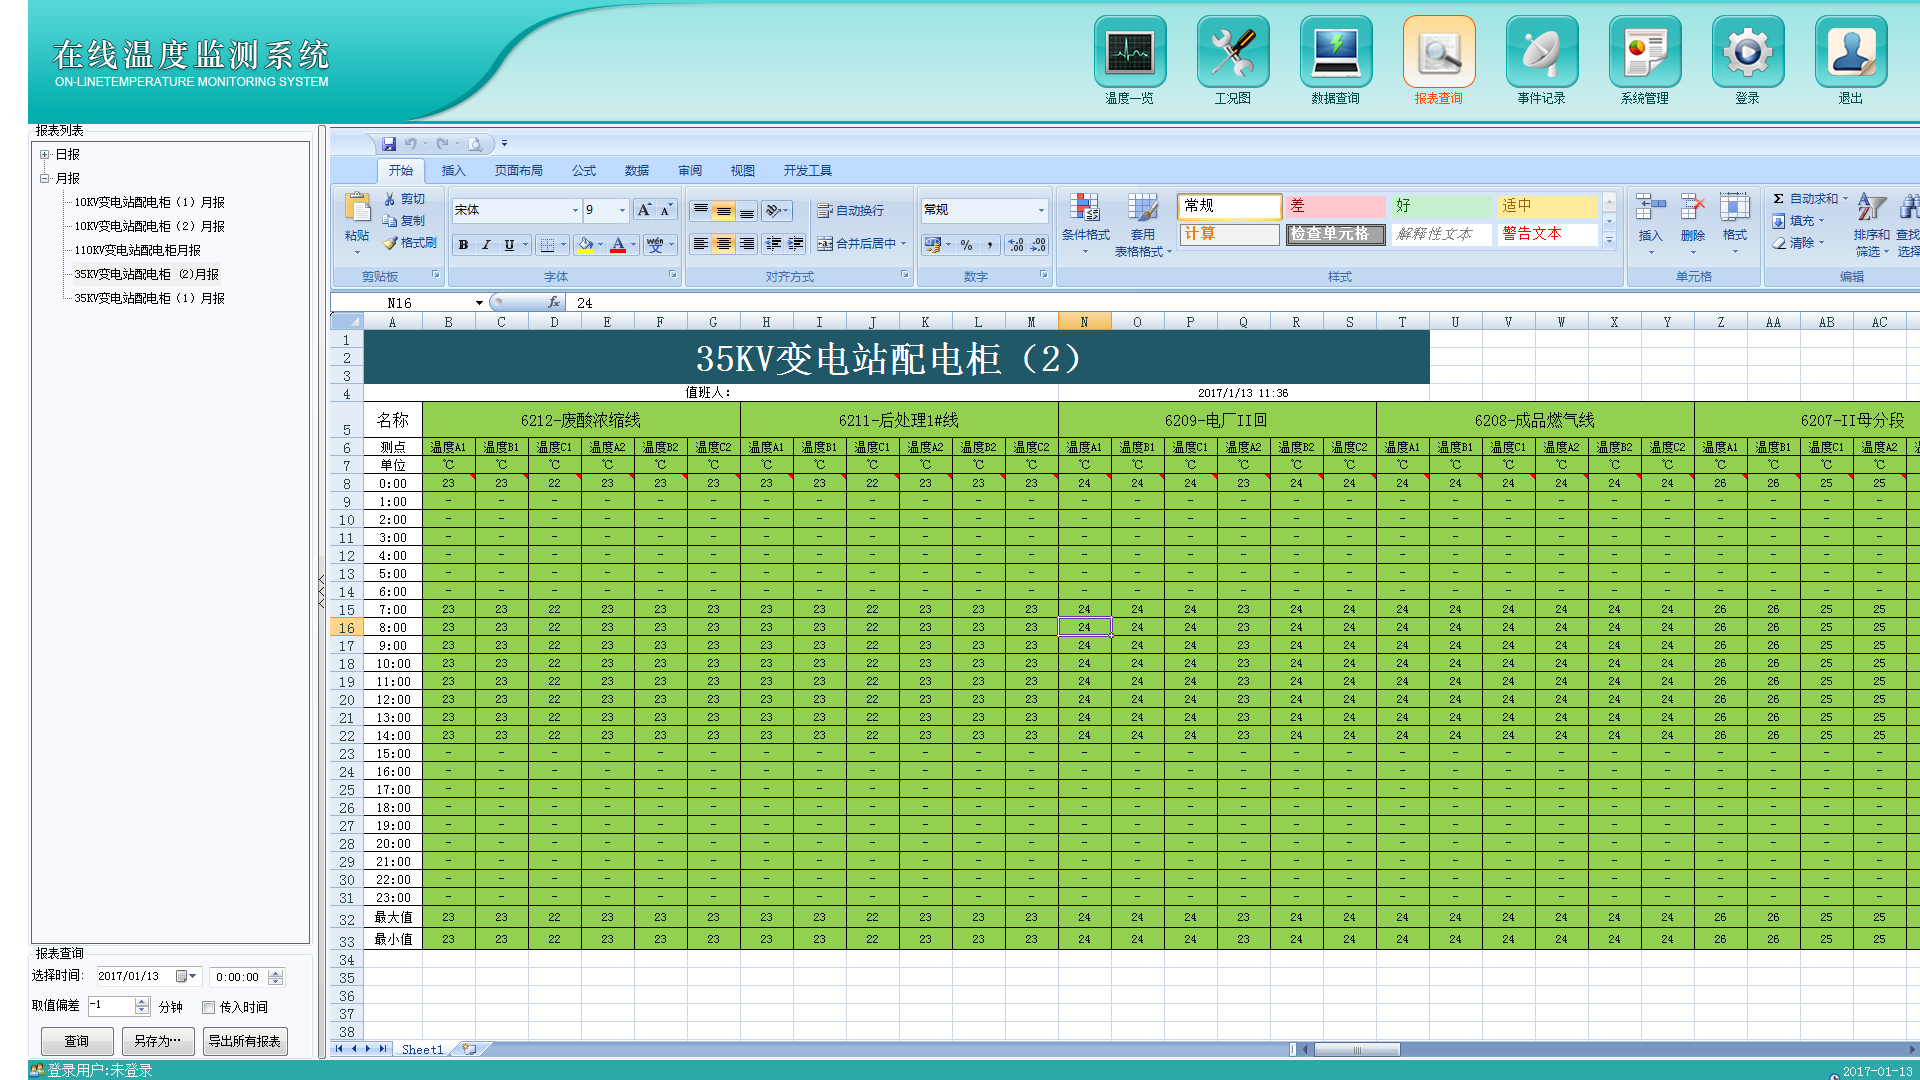Toggle 自动换行 wrap text
Screen dimensions: 1920x1080
(850, 210)
